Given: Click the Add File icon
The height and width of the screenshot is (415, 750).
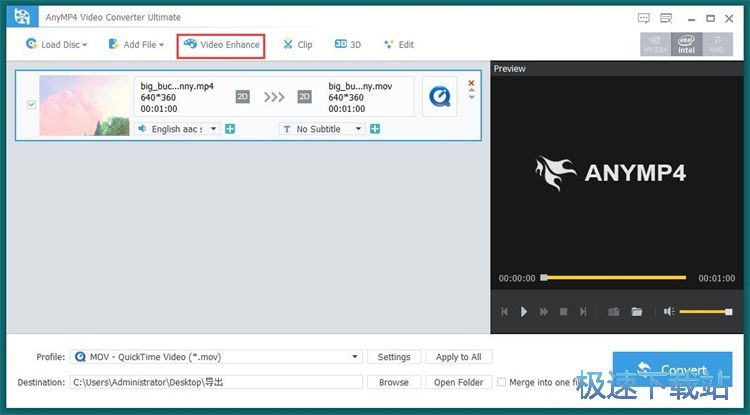Looking at the screenshot, I should (x=114, y=44).
